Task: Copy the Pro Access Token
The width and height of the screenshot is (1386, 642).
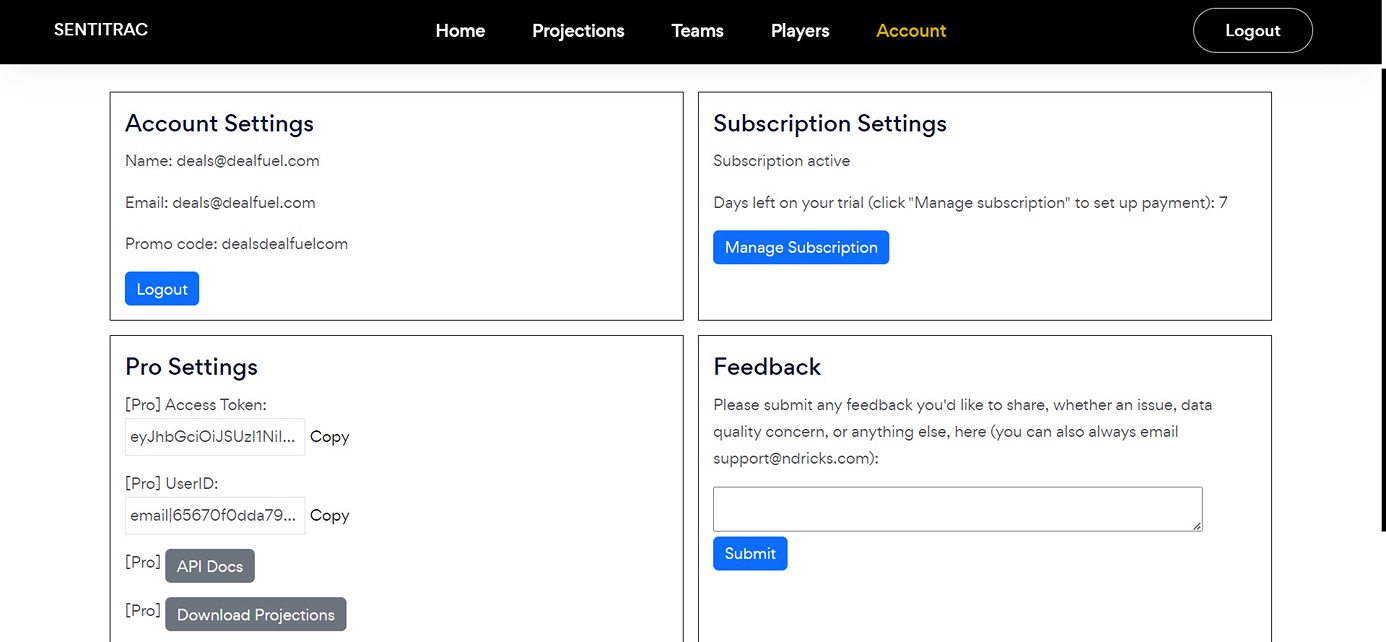Action: click(x=329, y=437)
